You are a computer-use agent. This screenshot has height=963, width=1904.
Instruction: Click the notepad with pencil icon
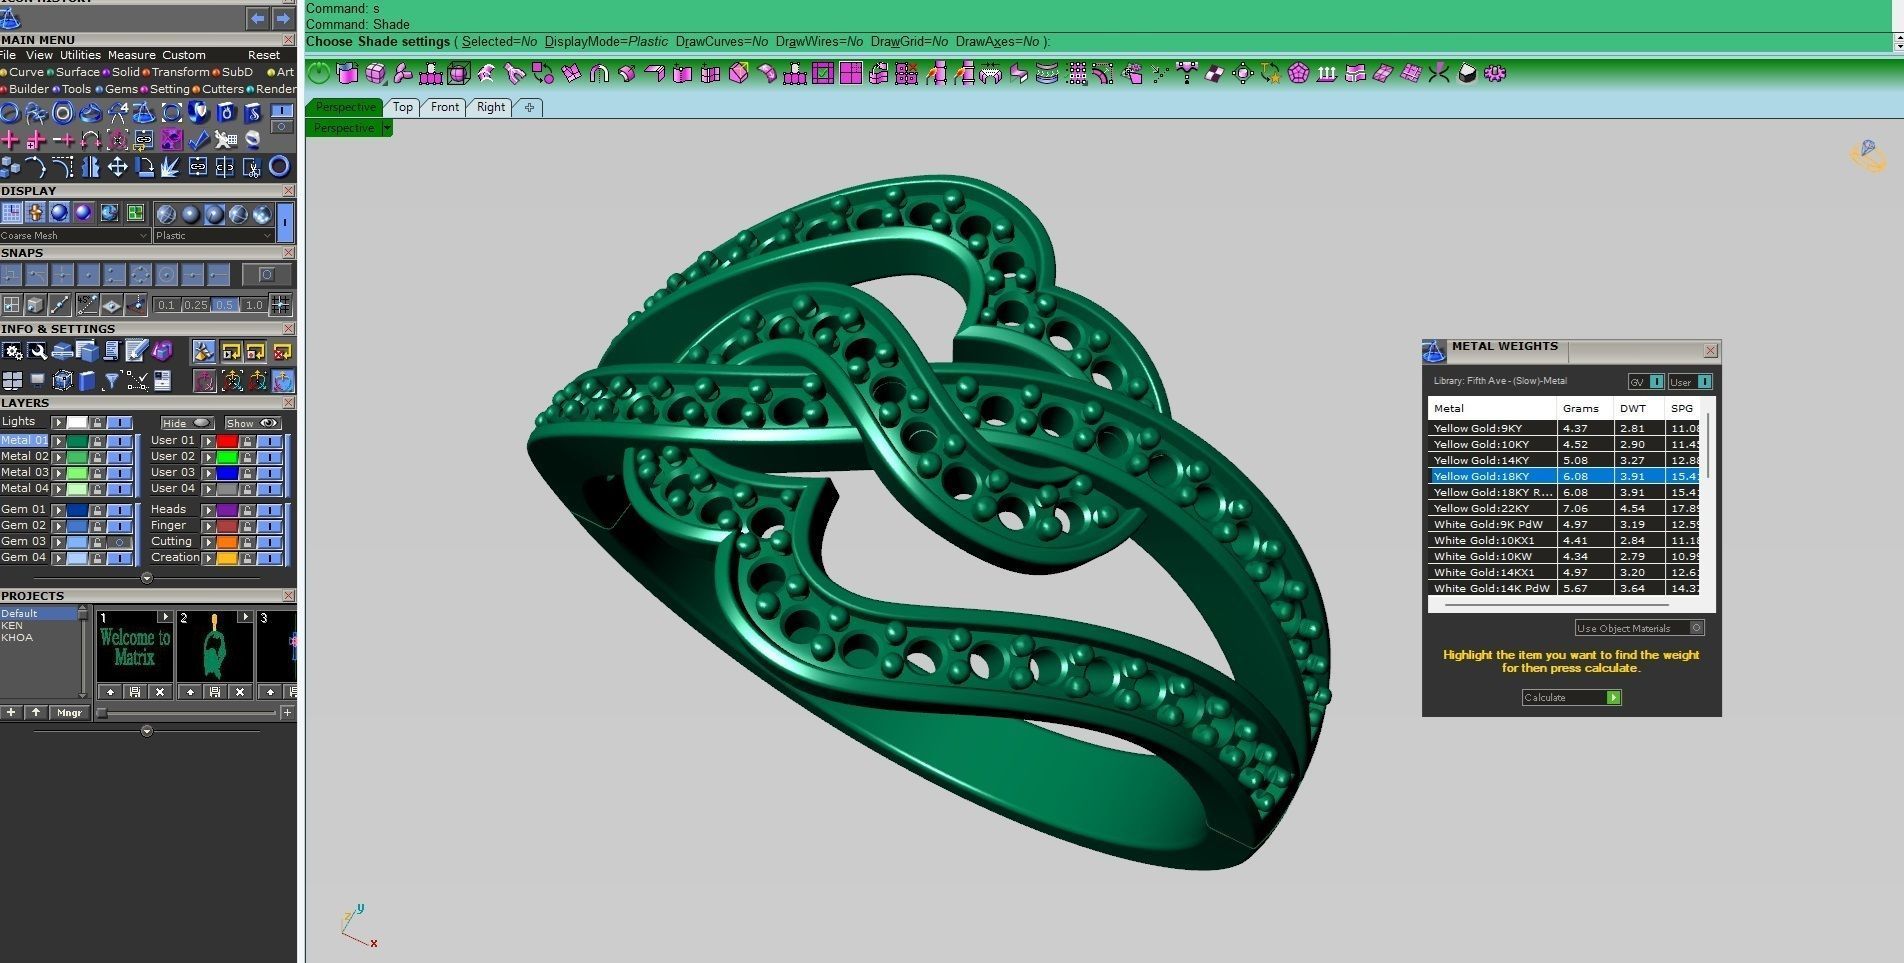coord(137,351)
